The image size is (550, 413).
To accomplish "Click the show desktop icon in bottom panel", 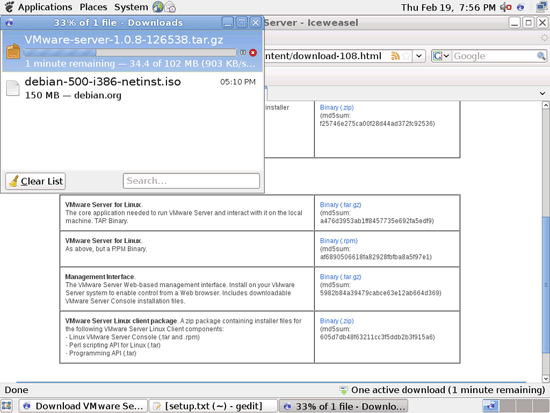I will coord(7,406).
